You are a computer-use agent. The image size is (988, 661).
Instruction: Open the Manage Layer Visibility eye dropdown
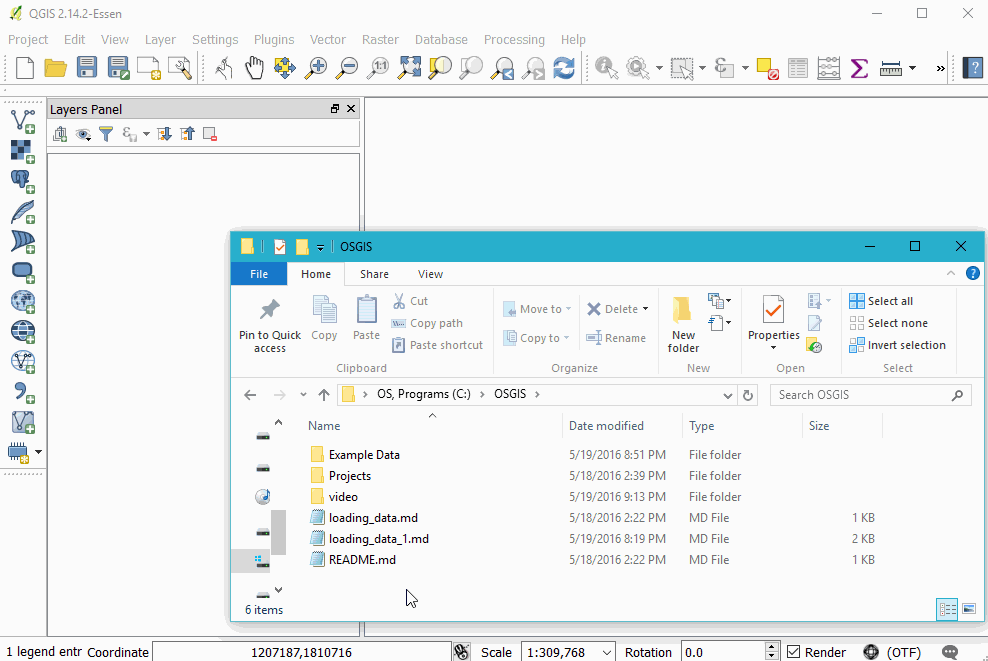click(83, 134)
